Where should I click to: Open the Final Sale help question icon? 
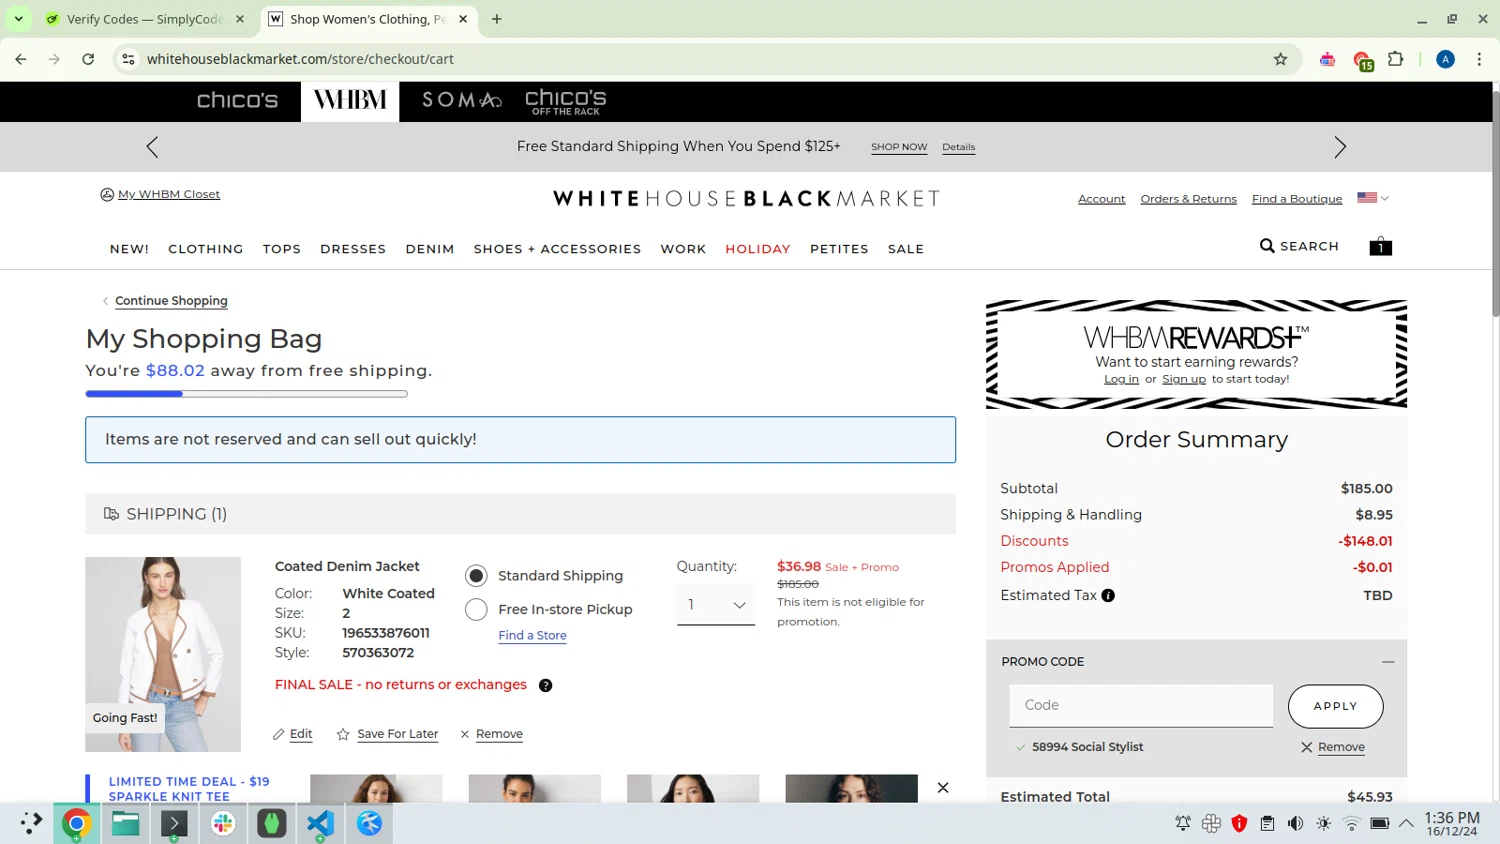click(x=545, y=685)
